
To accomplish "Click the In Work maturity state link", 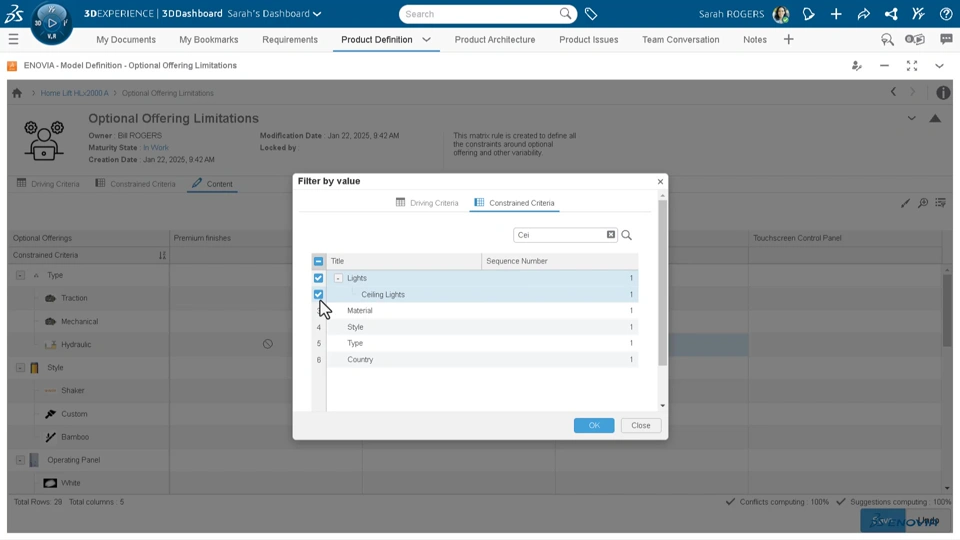I will tap(156, 148).
